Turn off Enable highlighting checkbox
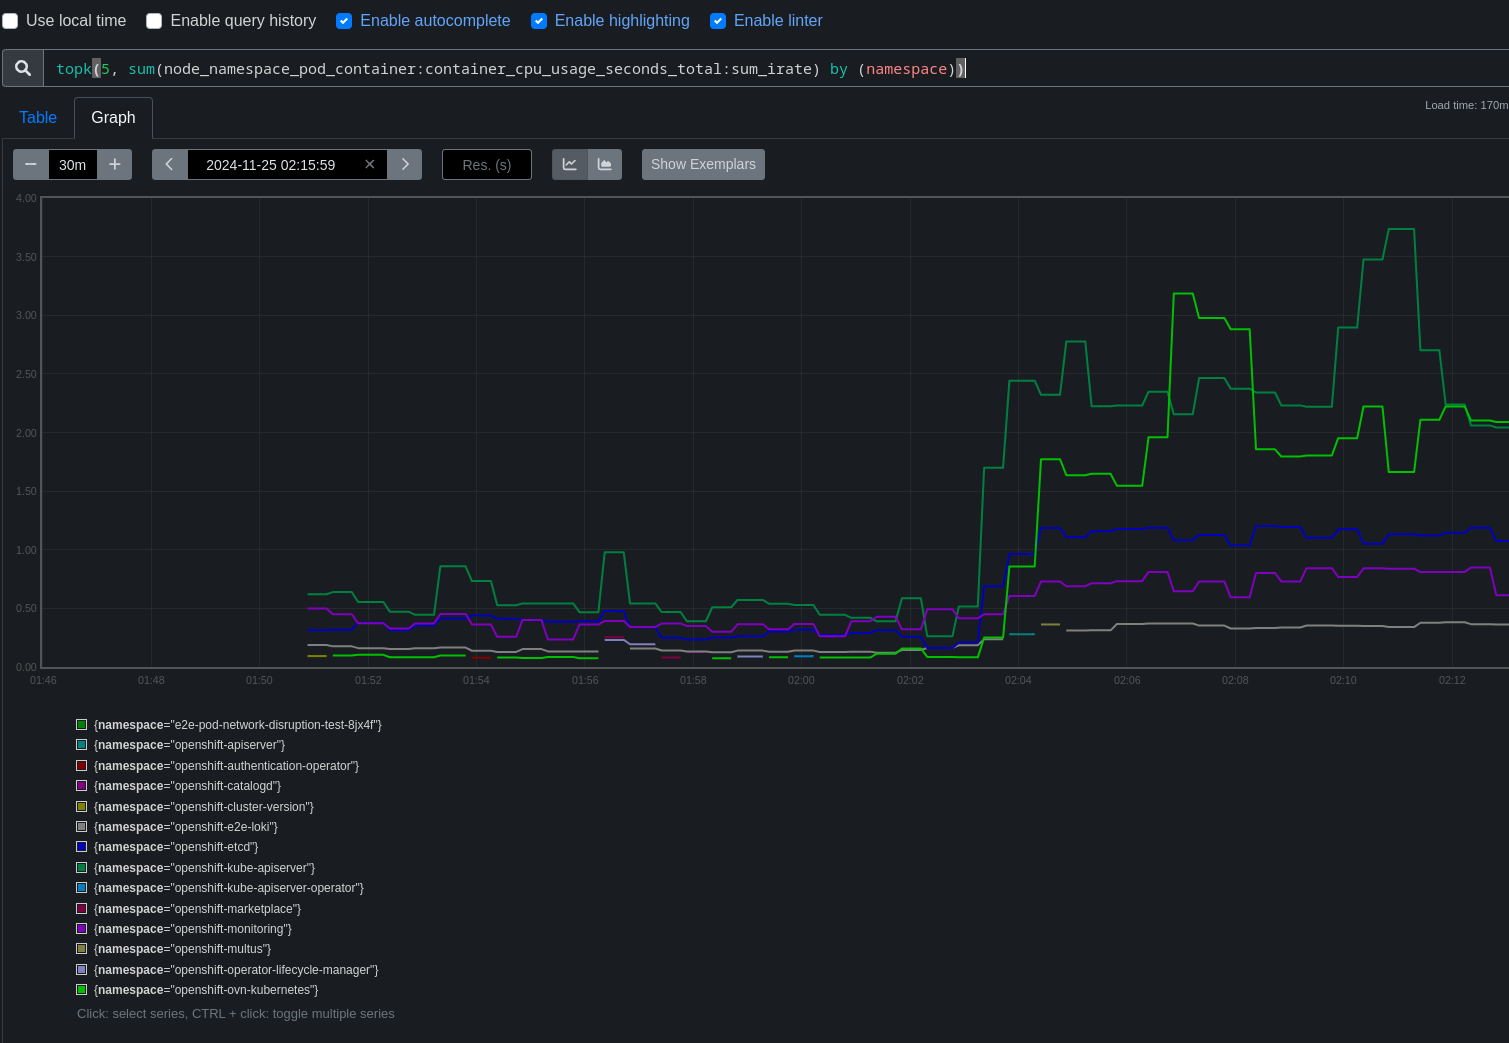 (x=539, y=21)
